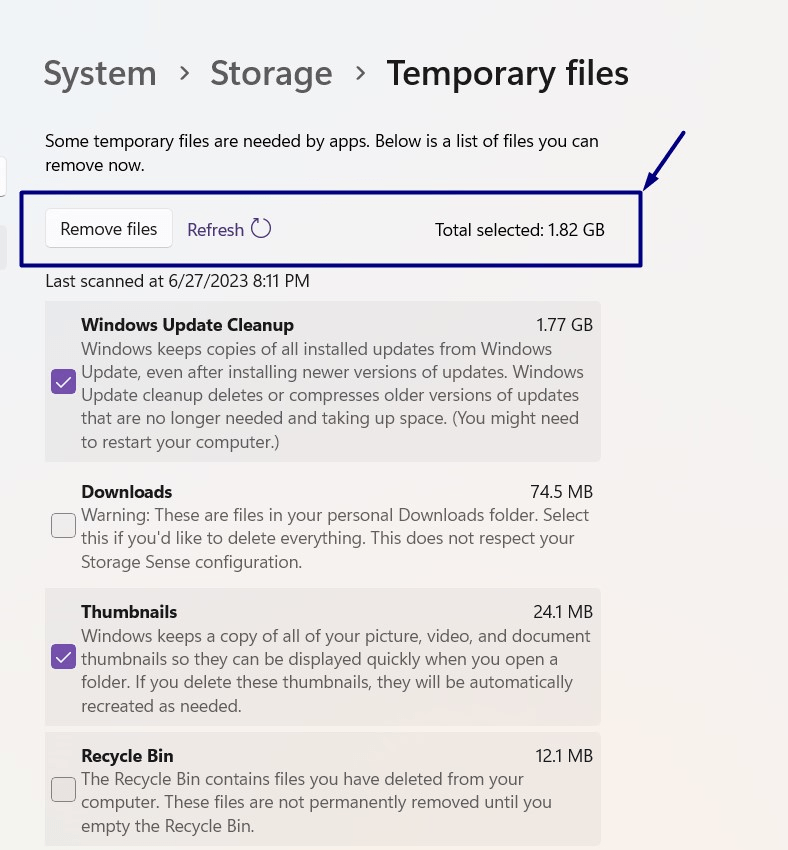The height and width of the screenshot is (850, 788).
Task: Click the Temporary files page heading
Action: pyautogui.click(x=507, y=73)
